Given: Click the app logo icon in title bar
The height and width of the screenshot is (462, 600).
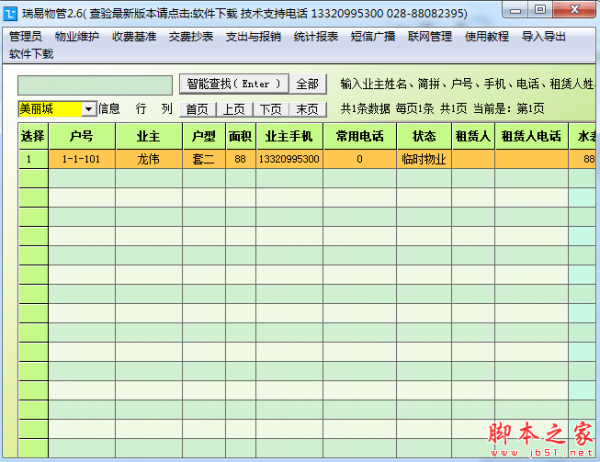Looking at the screenshot, I should tap(10, 14).
